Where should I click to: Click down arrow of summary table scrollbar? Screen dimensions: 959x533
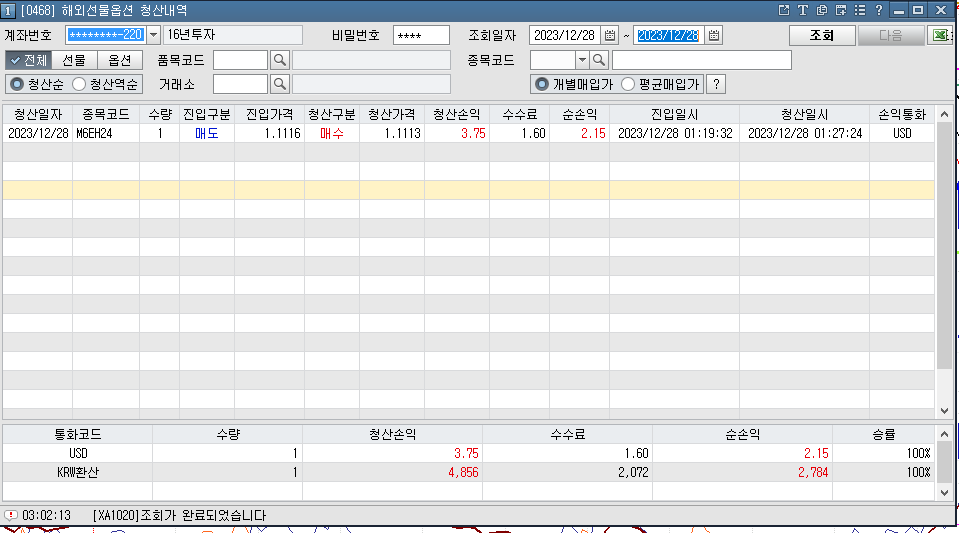[x=944, y=492]
